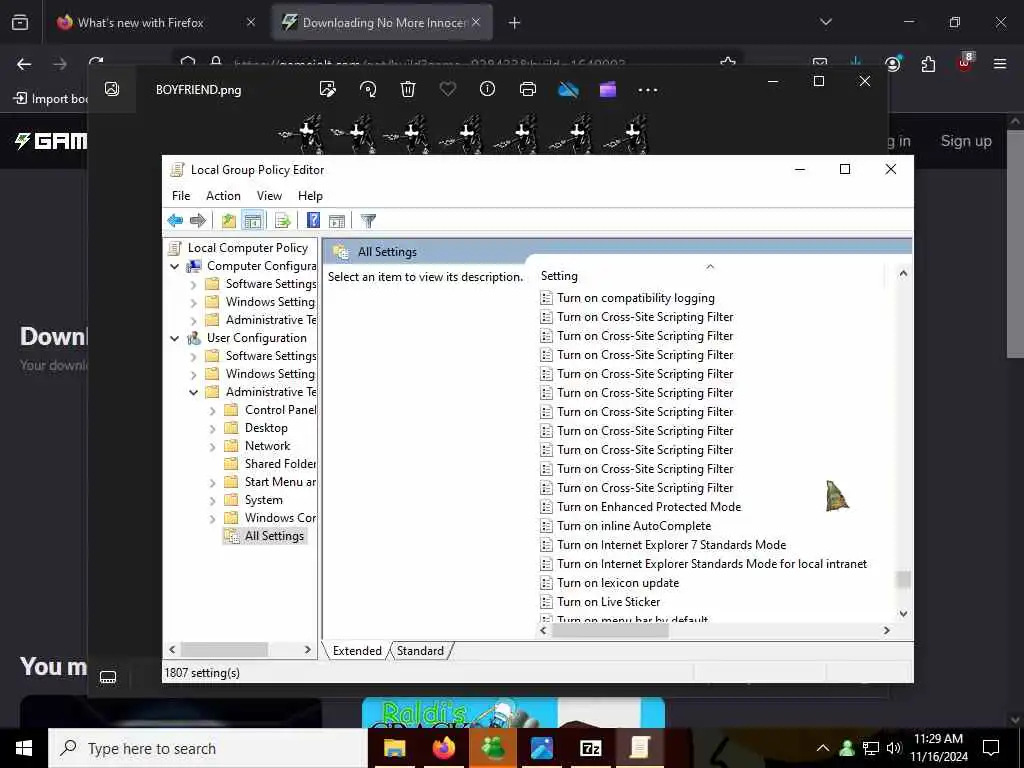This screenshot has height=768, width=1024.
Task: Click the gallery icon left of BOYFRIEND.png
Action: (112, 89)
